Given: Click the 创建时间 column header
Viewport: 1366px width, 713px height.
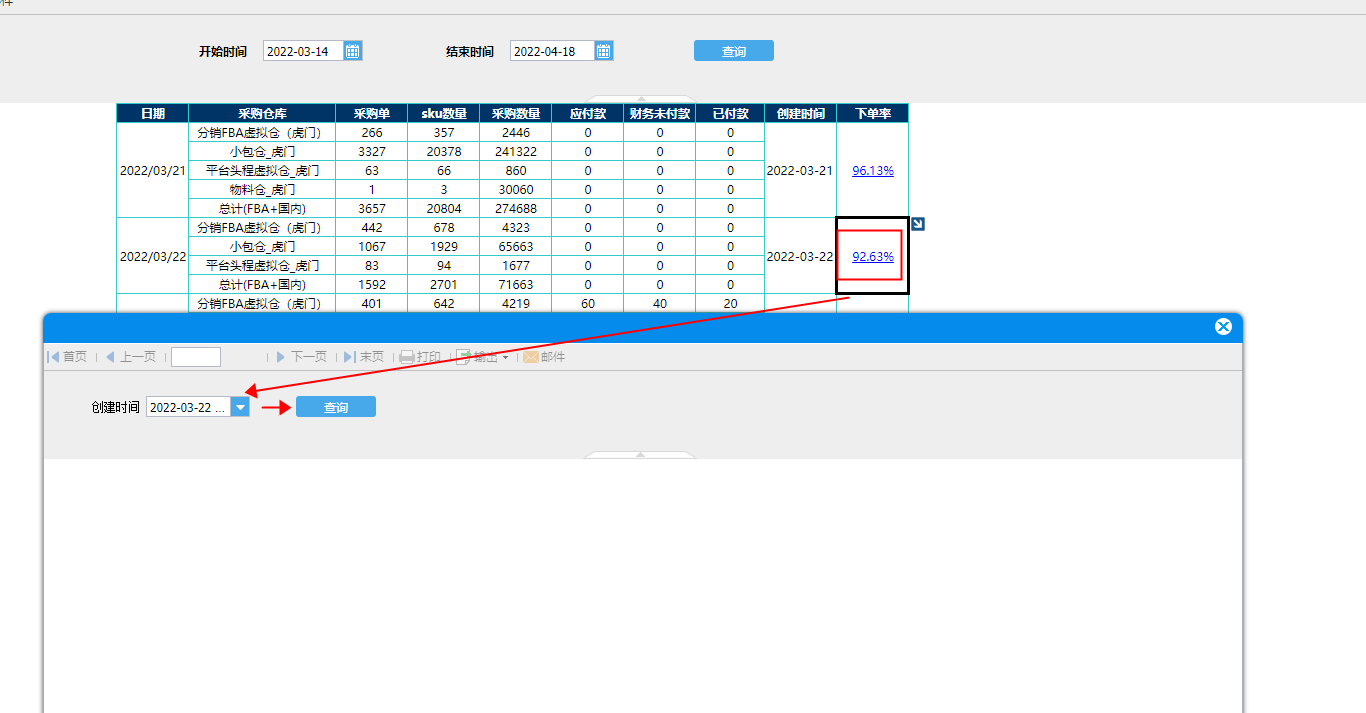Looking at the screenshot, I should click(x=801, y=114).
